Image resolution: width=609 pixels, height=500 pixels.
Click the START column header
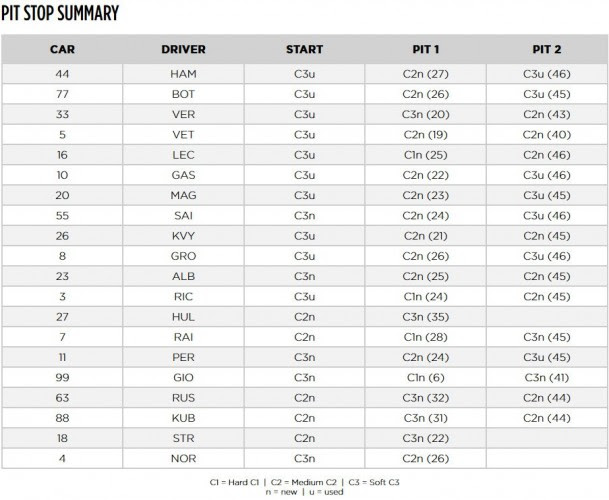304,49
